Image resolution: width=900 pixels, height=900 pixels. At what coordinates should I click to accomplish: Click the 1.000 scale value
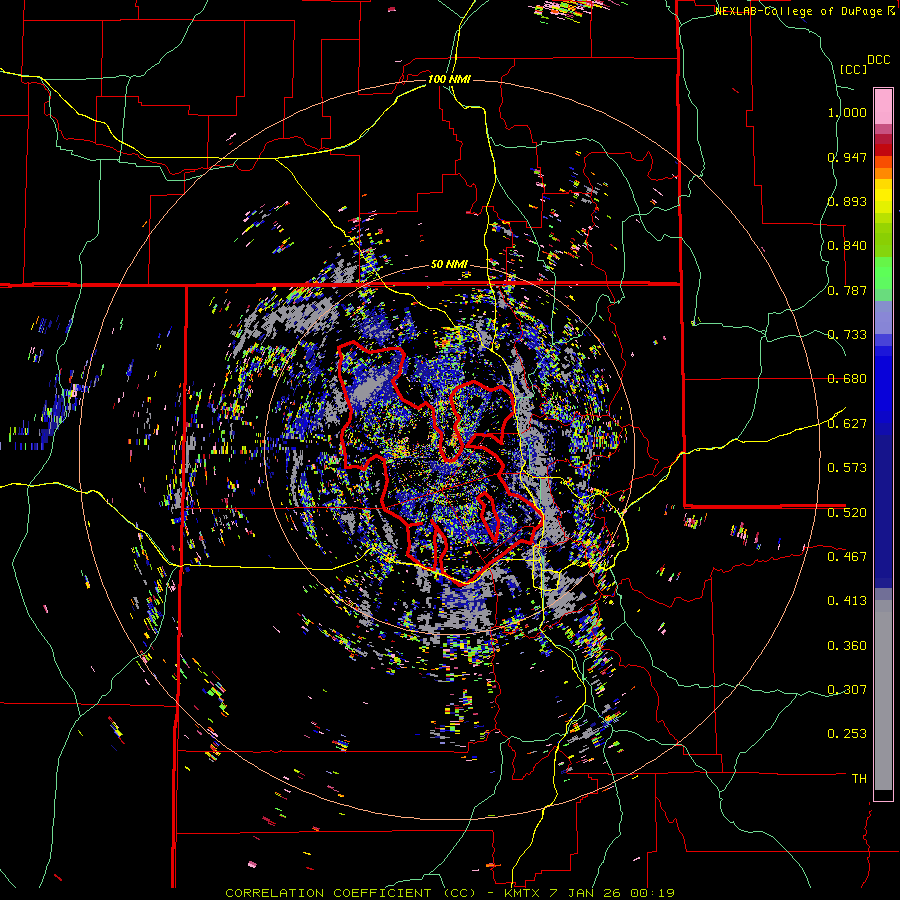[x=847, y=112]
